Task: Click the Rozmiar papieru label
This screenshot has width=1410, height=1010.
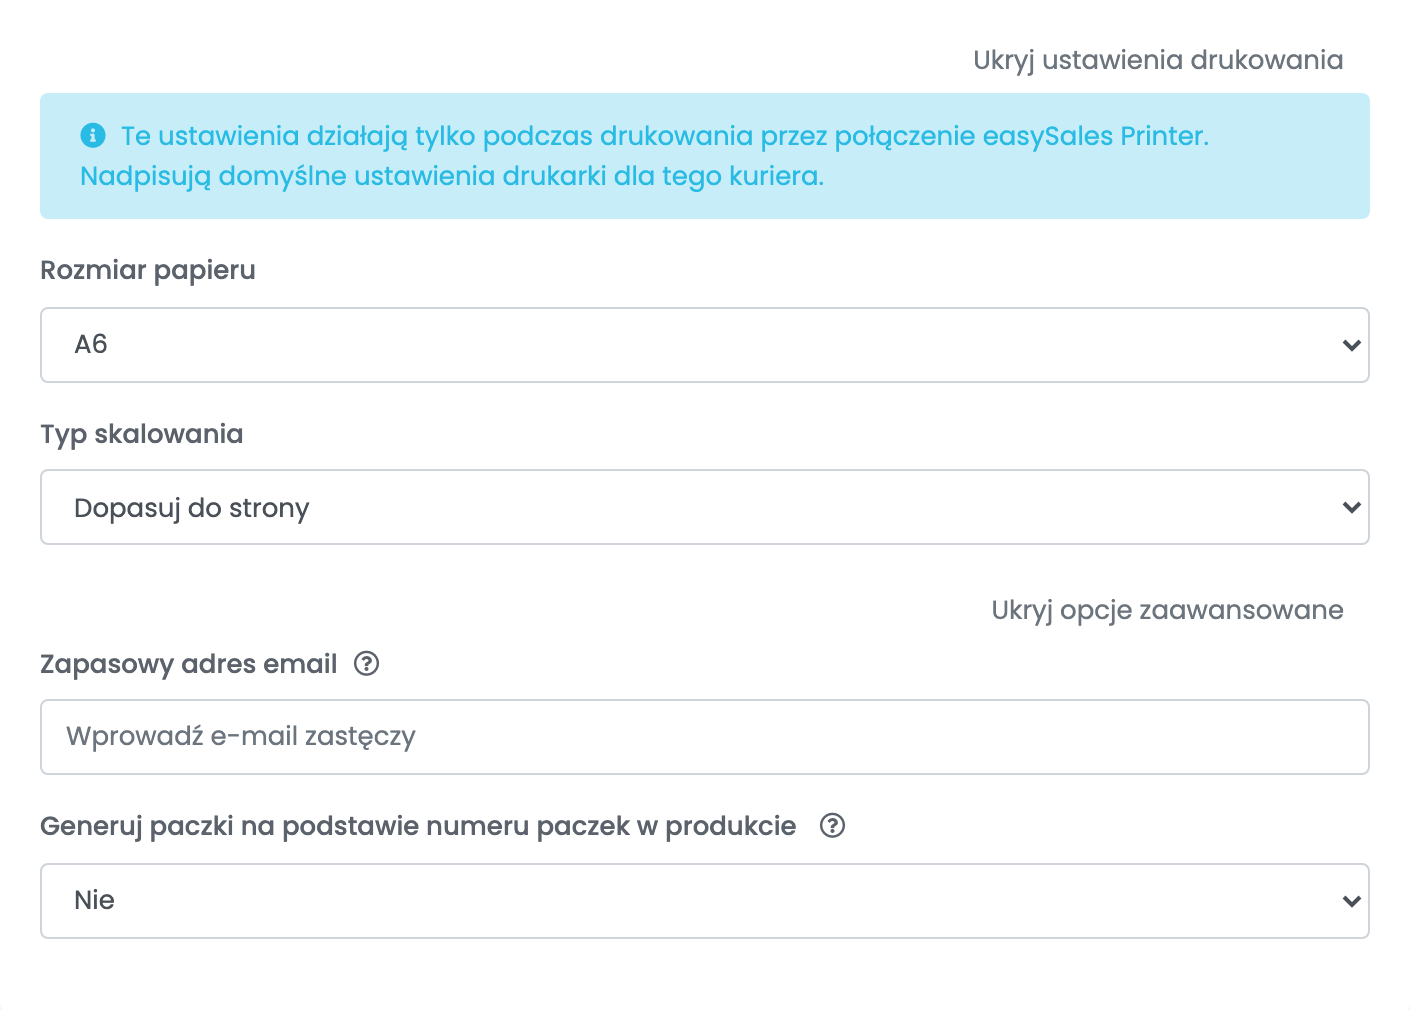Action: click(148, 270)
